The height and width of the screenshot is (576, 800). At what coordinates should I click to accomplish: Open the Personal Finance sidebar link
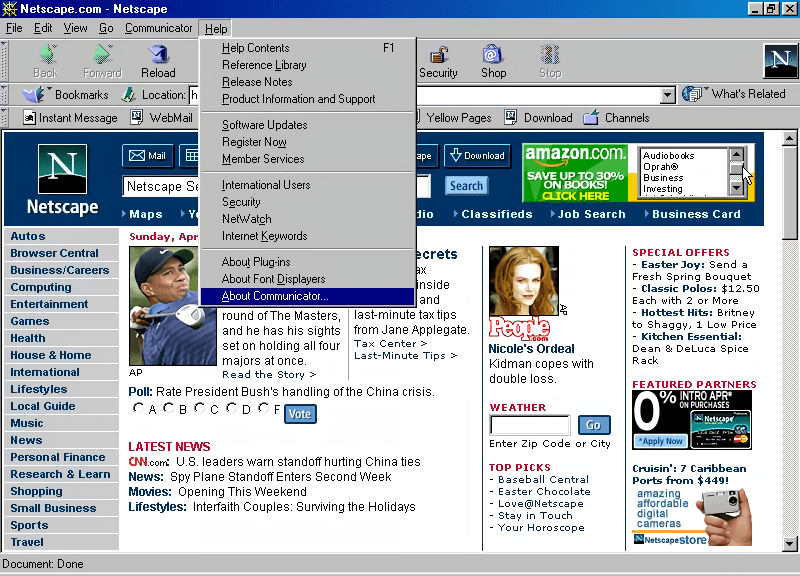coord(58,457)
